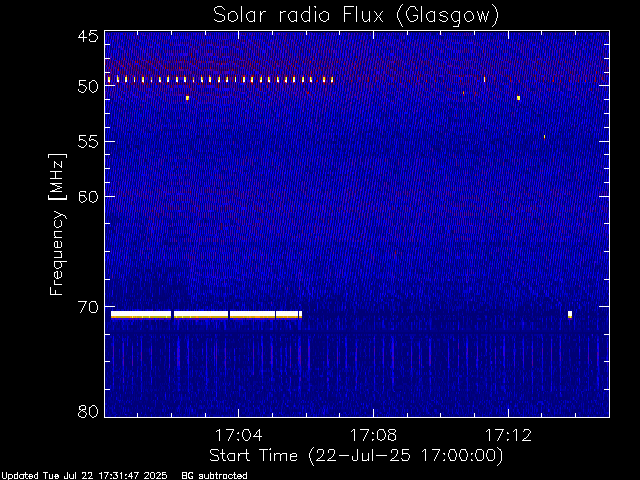Image resolution: width=640 pixels, height=480 pixels.
Task: Click the isolated bright spot near 70 MHz after 17:12
Action: (570, 314)
